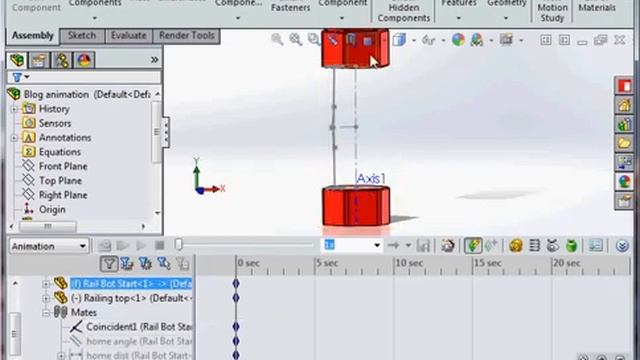Open SolidWorks Resources house tab
The width and height of the screenshot is (640, 360).
(x=624, y=105)
